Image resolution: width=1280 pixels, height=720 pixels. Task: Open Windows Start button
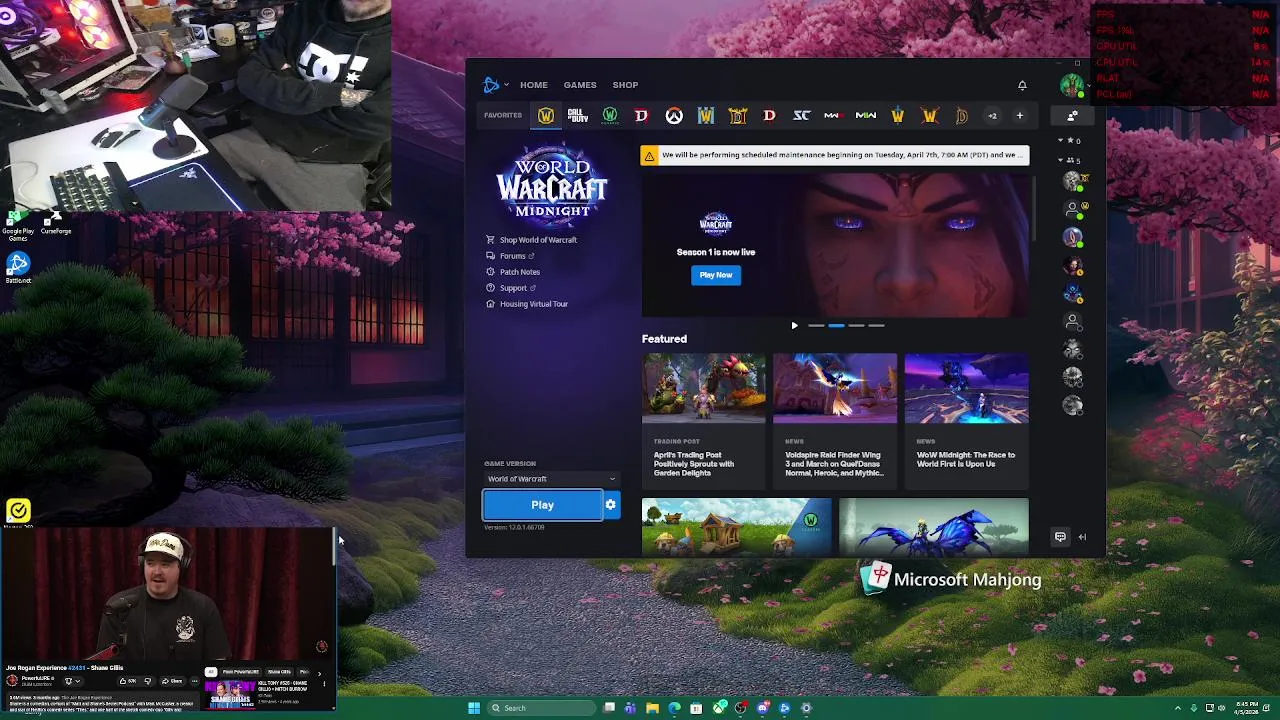474,708
